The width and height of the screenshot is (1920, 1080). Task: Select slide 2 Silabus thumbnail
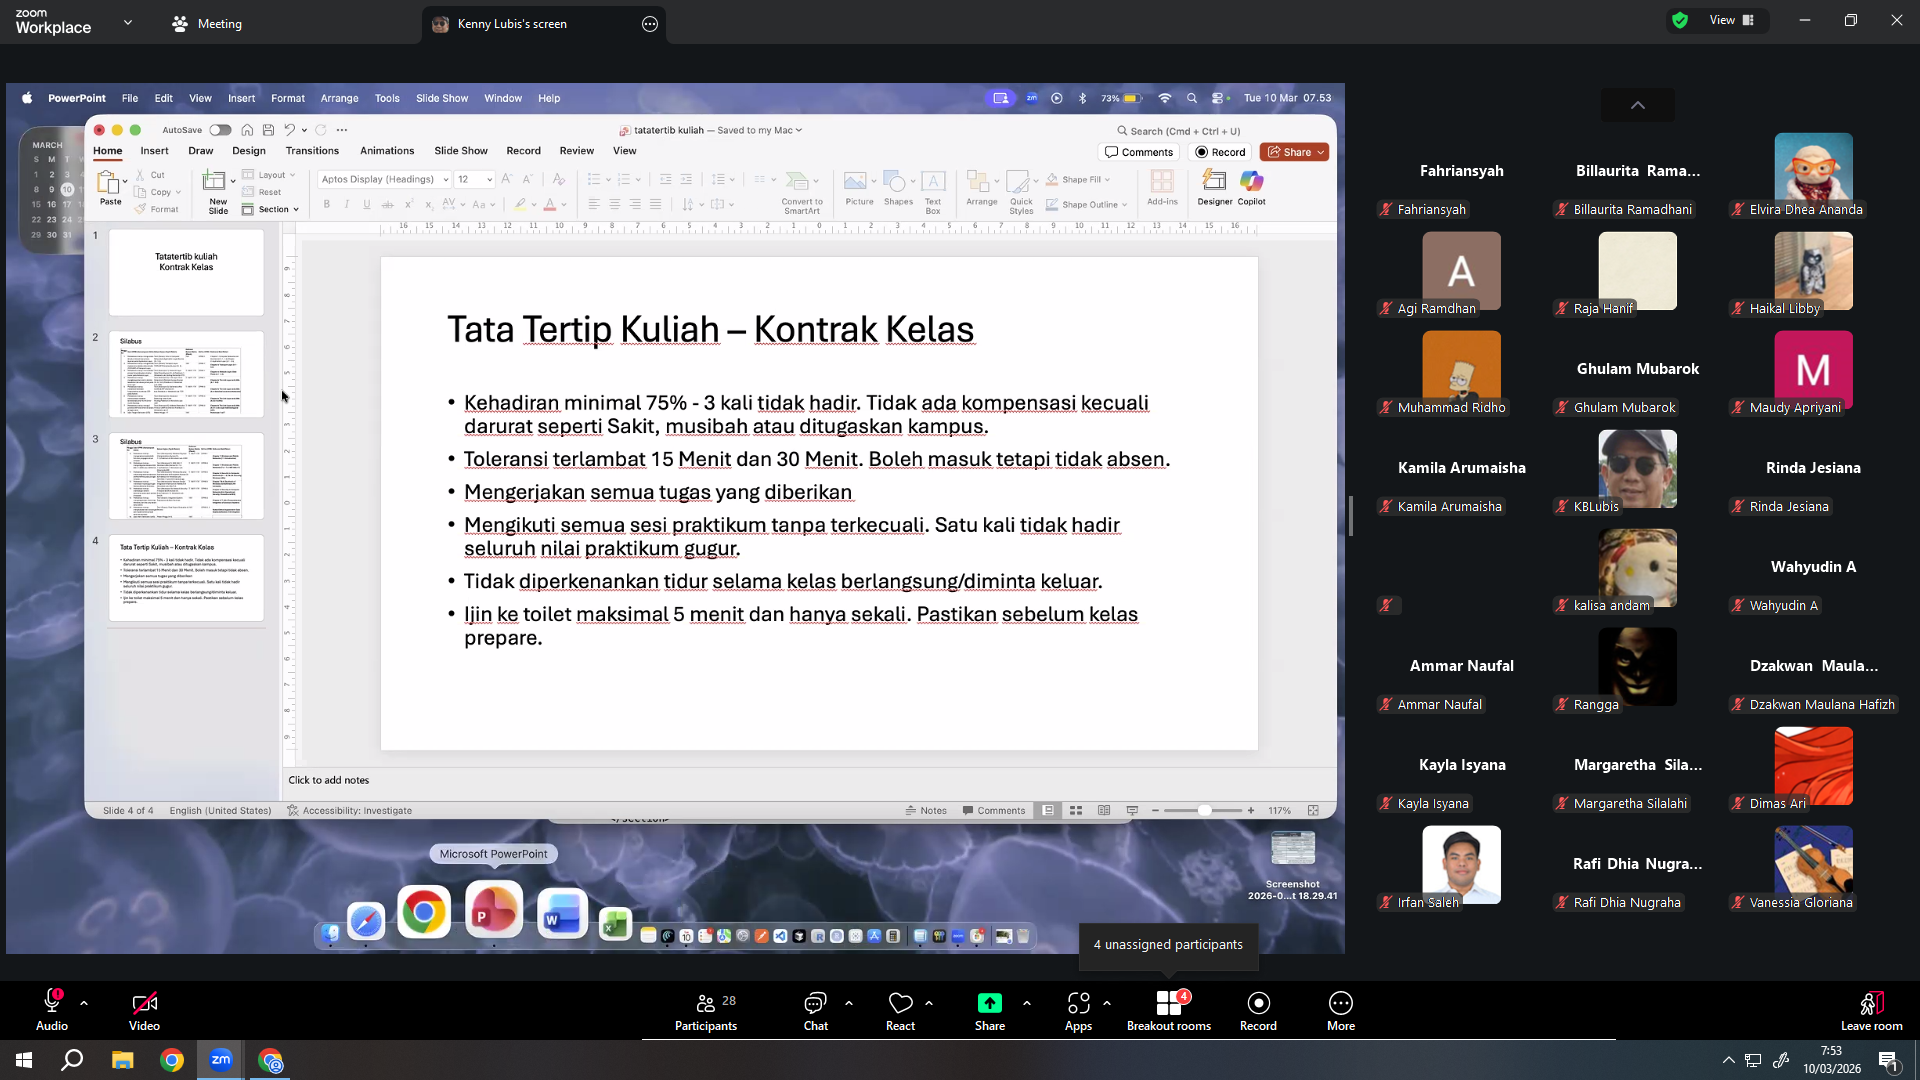tap(186, 375)
